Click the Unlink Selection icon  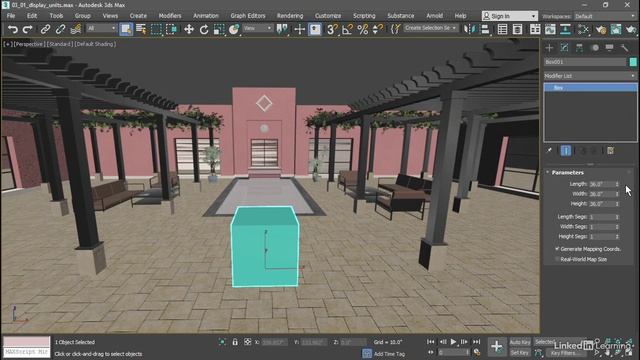60,29
